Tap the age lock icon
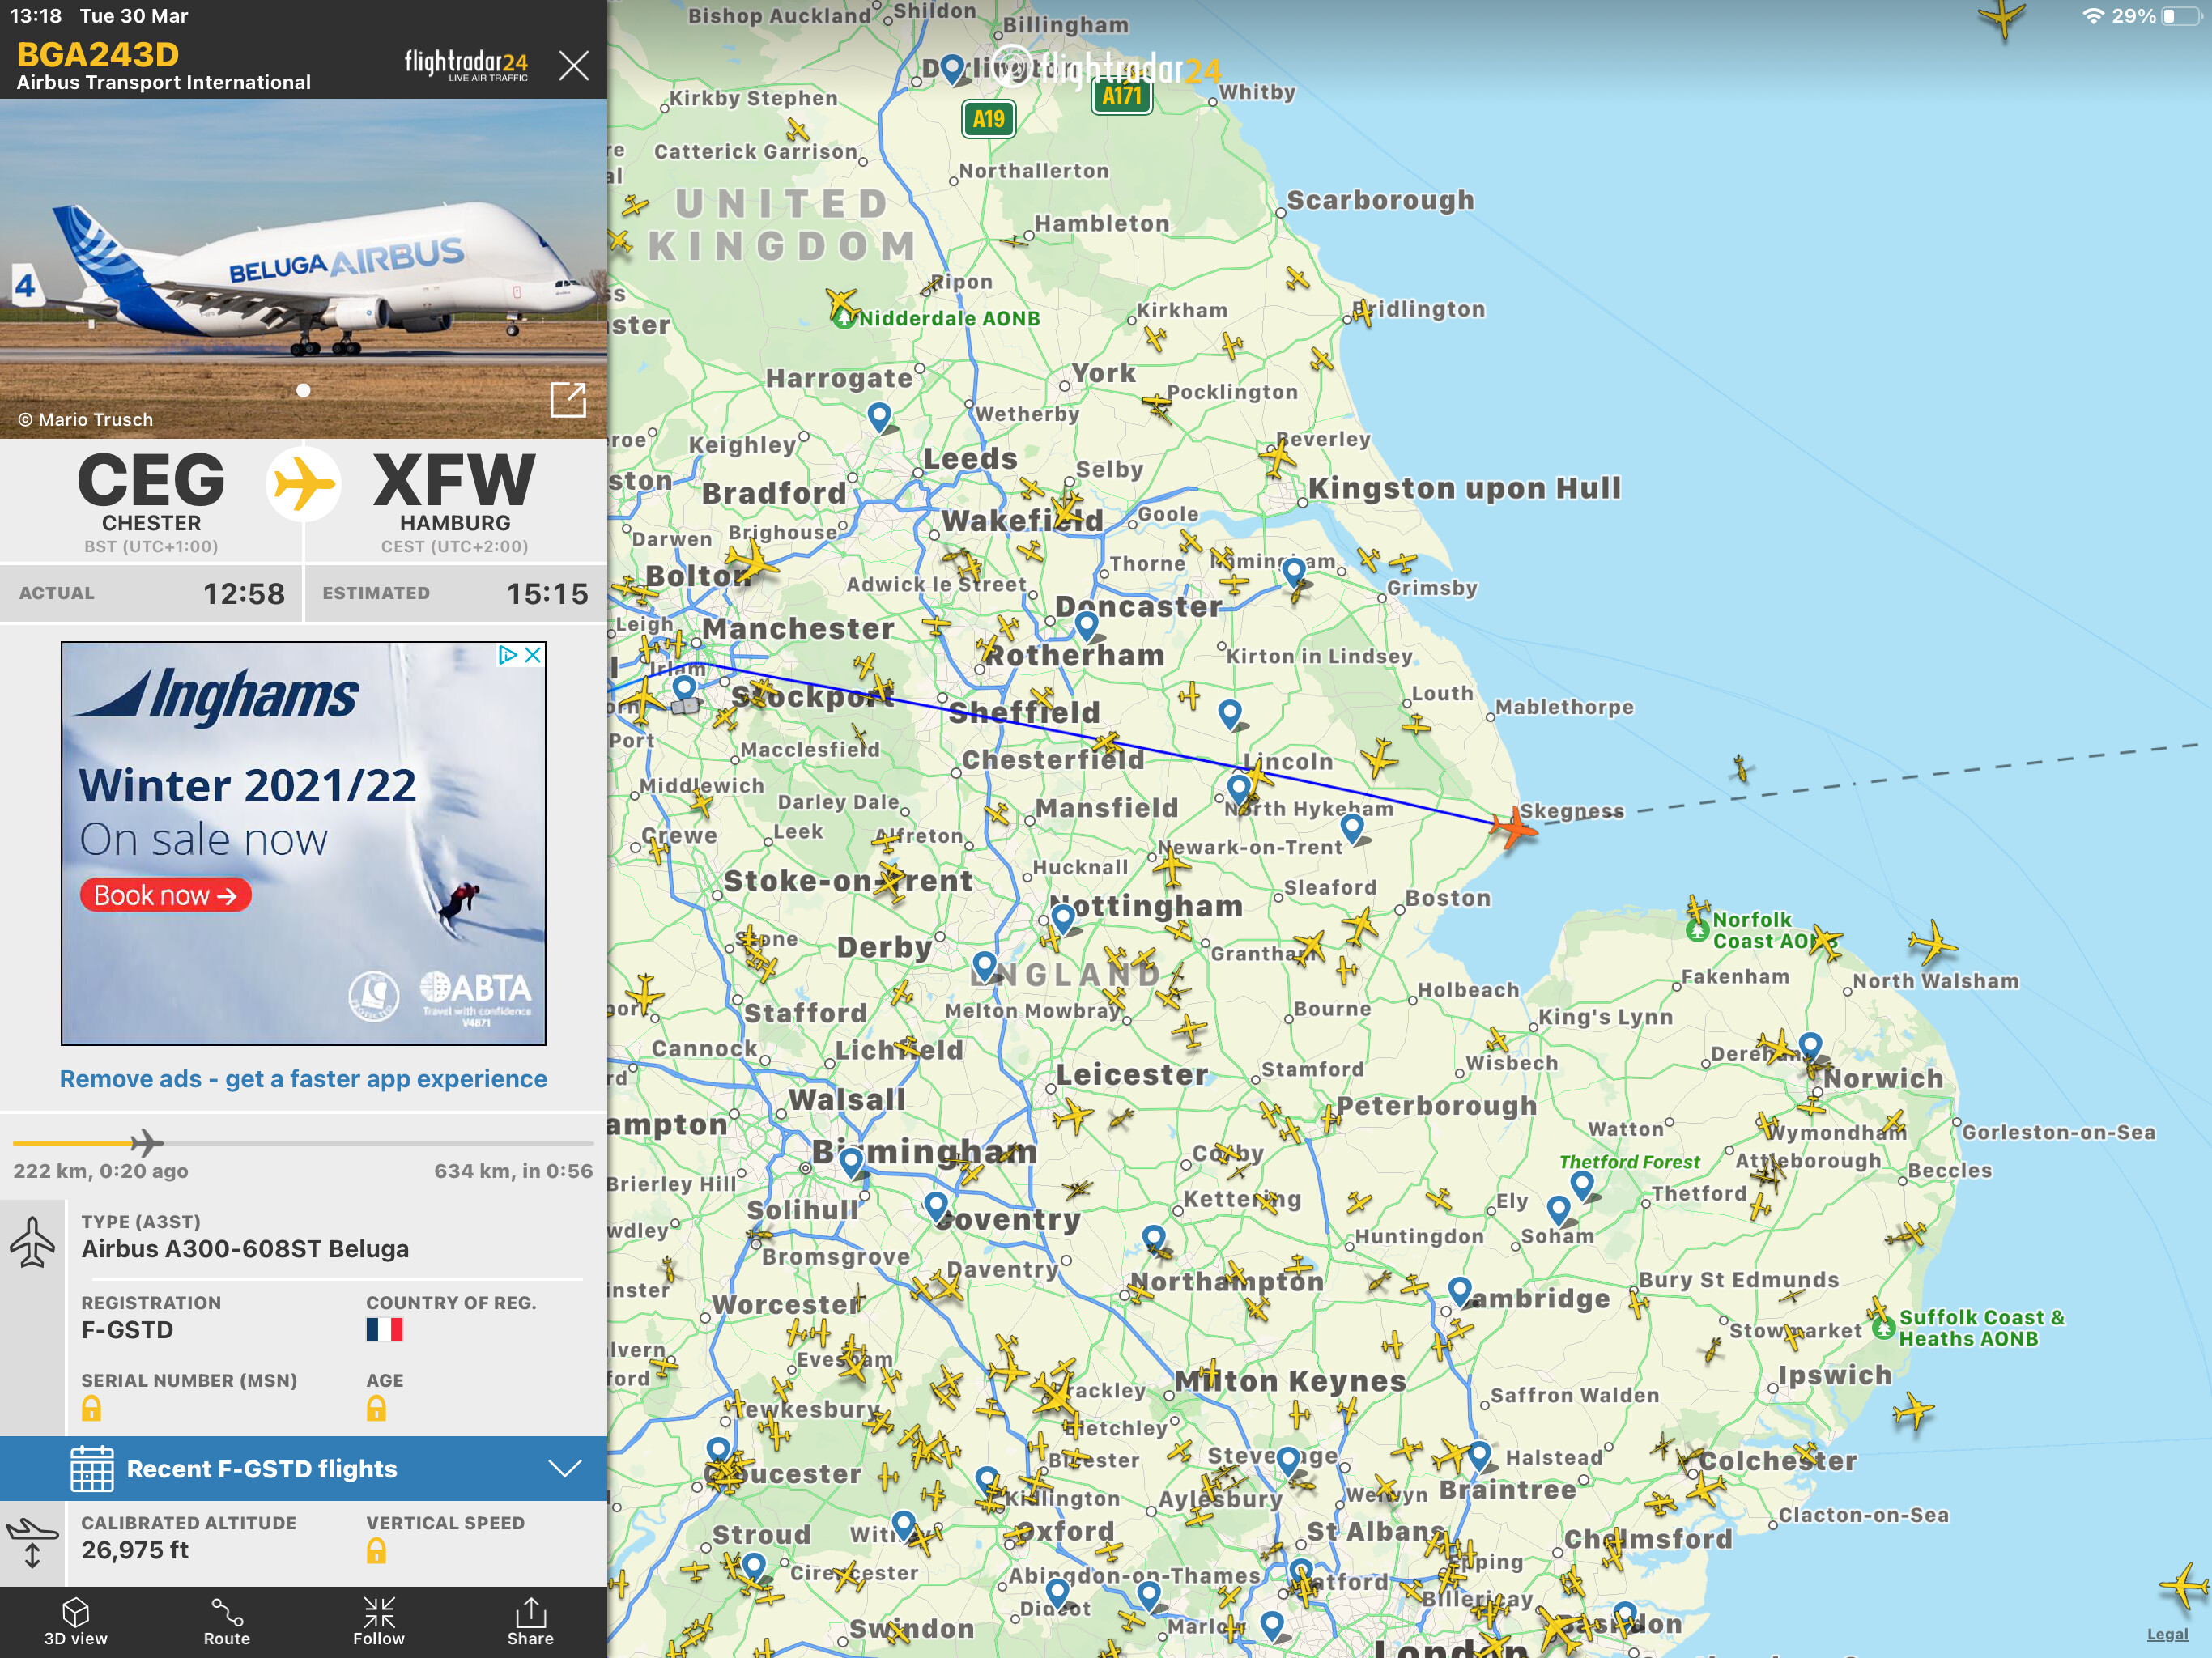This screenshot has height=1658, width=2212. 376,1408
